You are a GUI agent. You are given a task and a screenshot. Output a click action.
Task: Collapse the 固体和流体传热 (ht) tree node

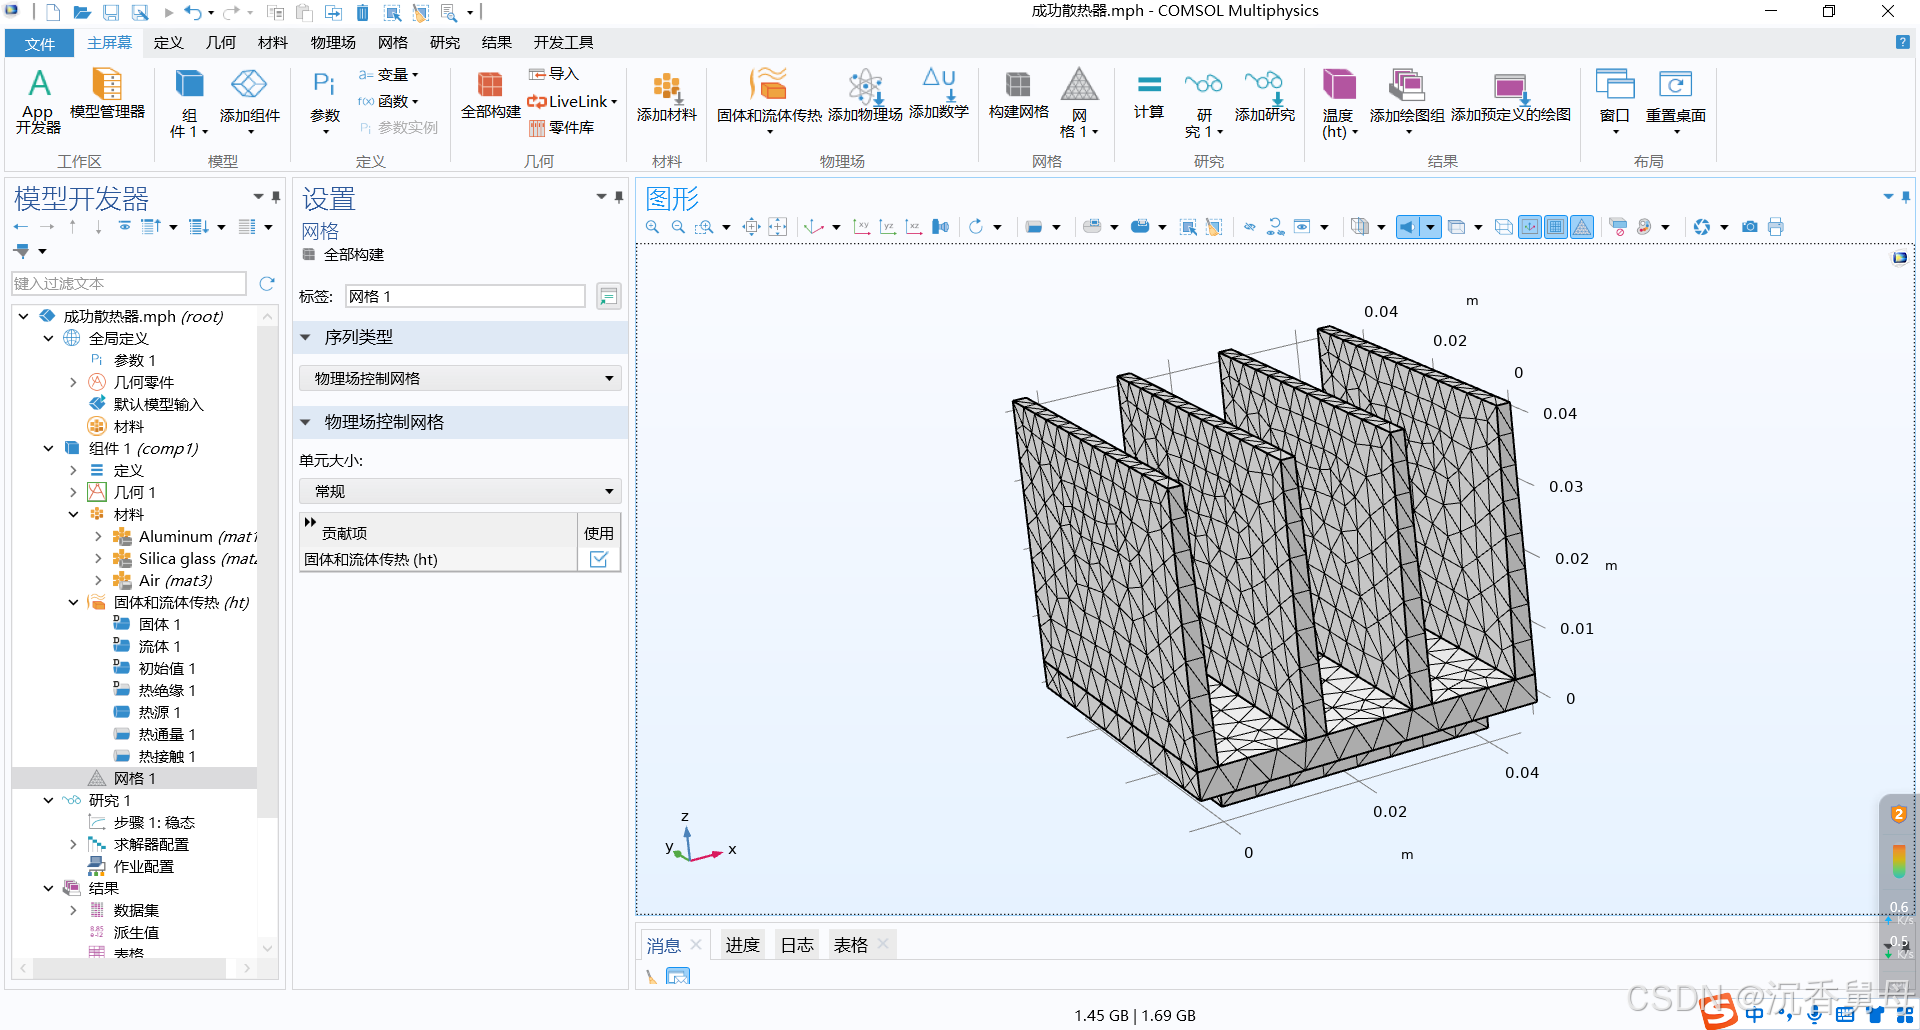coord(73,602)
